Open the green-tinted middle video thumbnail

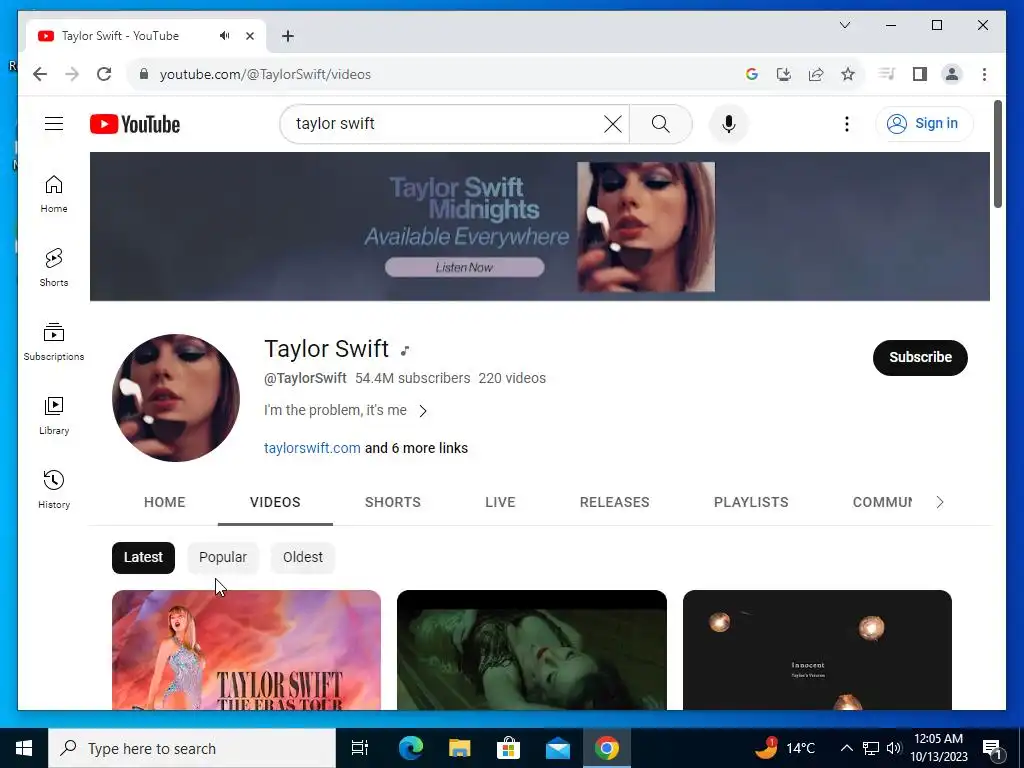pyautogui.click(x=532, y=650)
